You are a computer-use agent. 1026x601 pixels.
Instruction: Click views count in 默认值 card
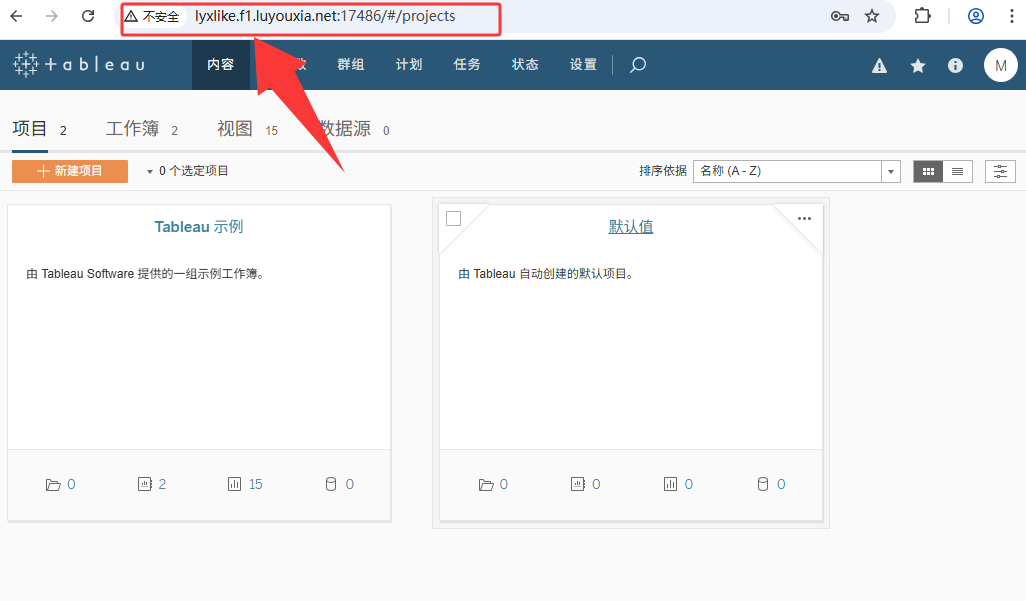pos(679,484)
